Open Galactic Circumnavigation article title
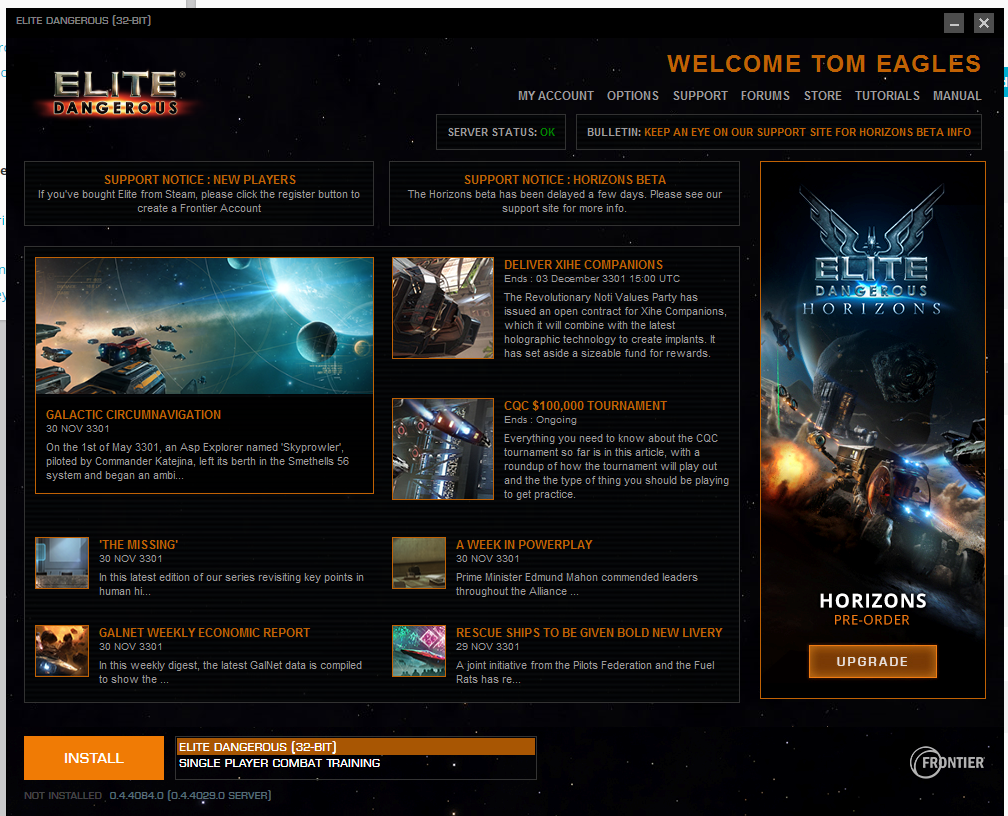The height and width of the screenshot is (816, 1008). 134,415
